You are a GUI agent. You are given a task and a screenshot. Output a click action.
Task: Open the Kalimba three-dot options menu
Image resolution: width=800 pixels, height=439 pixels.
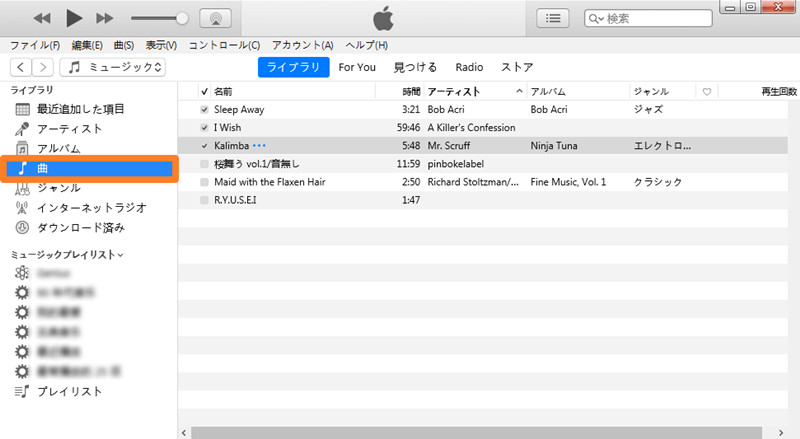(259, 146)
